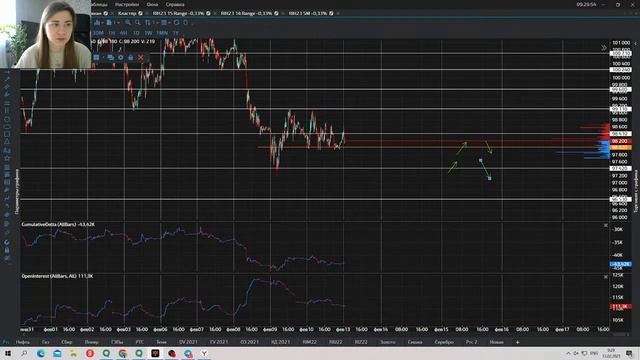This screenshot has height=360, width=640.
Task: Select the triangle drawing tool
Action: click(7, 142)
